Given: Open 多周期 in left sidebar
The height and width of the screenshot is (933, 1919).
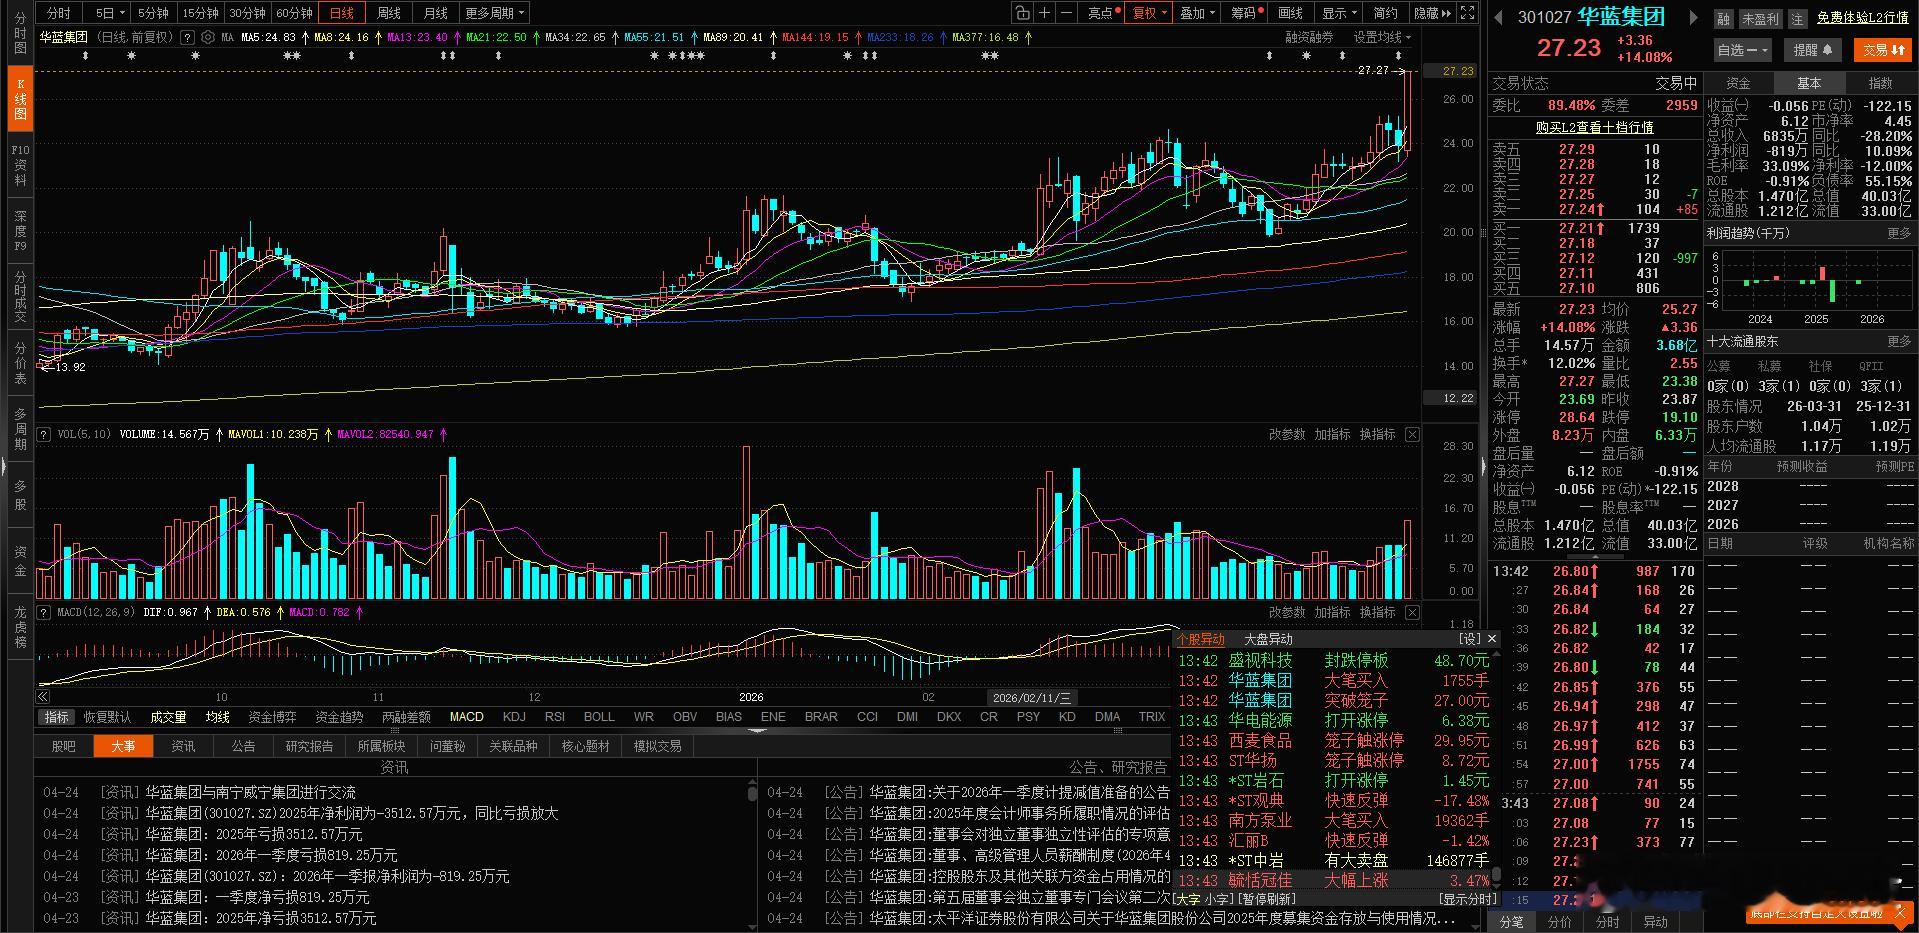Looking at the screenshot, I should point(20,429).
